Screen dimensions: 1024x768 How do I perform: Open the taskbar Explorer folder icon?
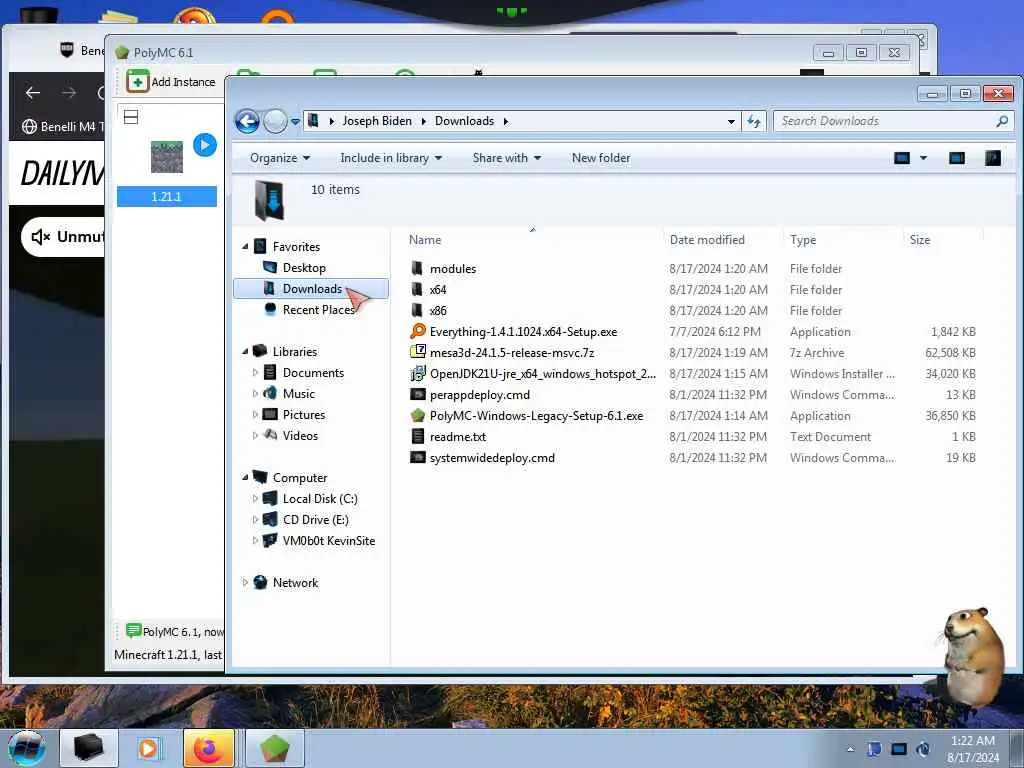(x=89, y=748)
